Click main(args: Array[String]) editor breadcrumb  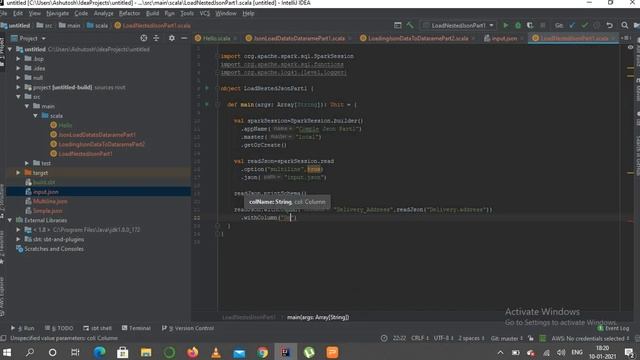pos(318,317)
